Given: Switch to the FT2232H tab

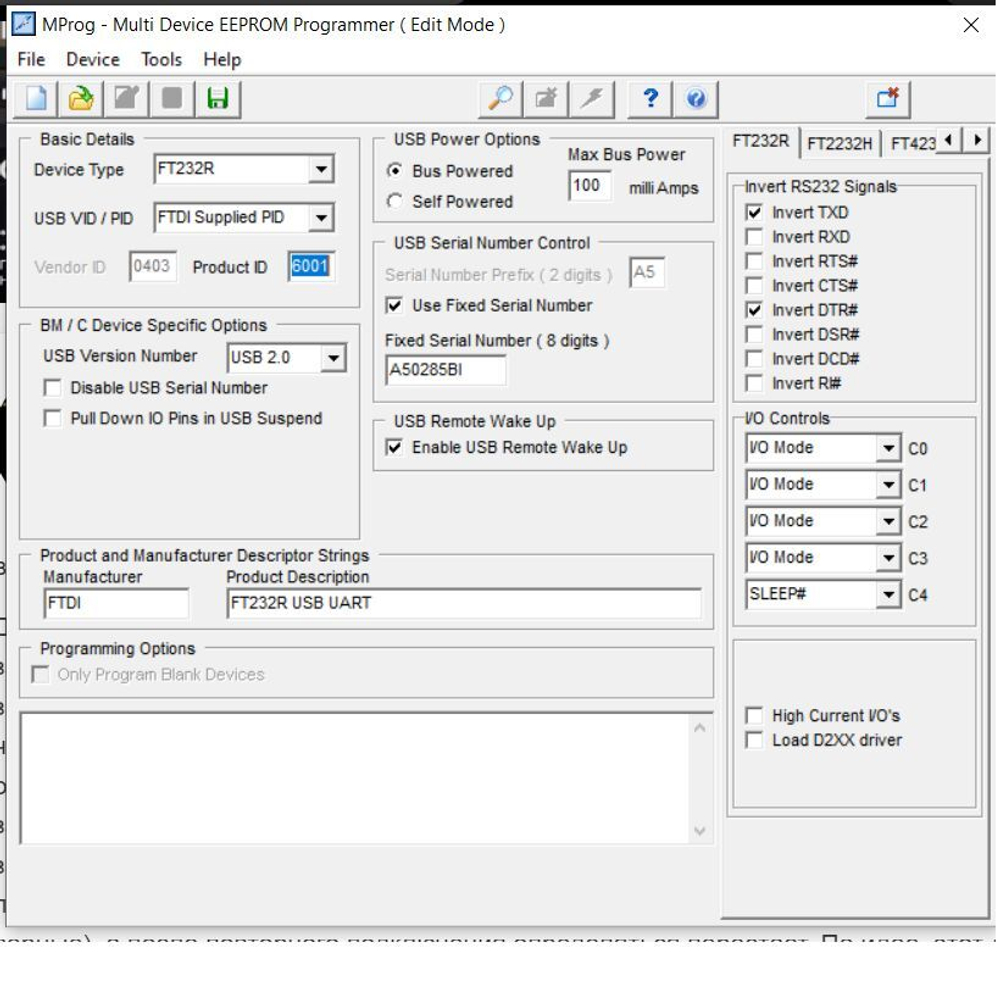Looking at the screenshot, I should (839, 143).
